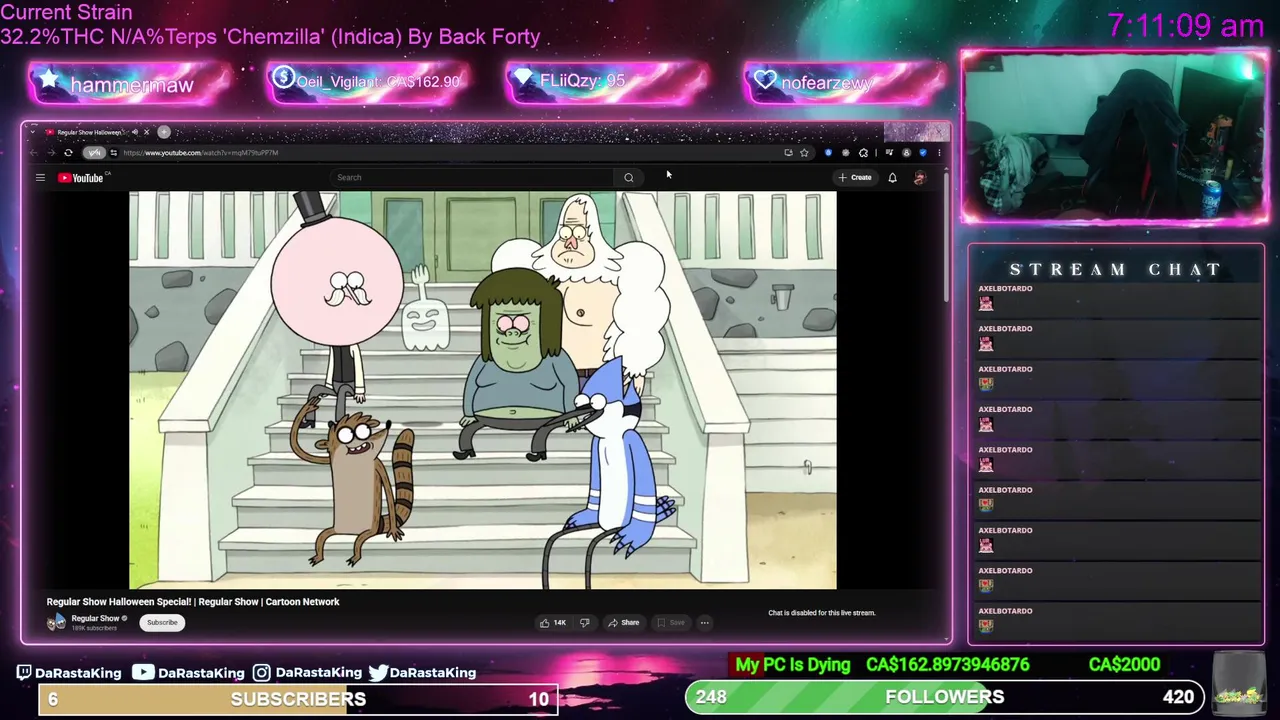Dislike the video with thumbs-down
The image size is (1280, 720).
pyautogui.click(x=584, y=622)
